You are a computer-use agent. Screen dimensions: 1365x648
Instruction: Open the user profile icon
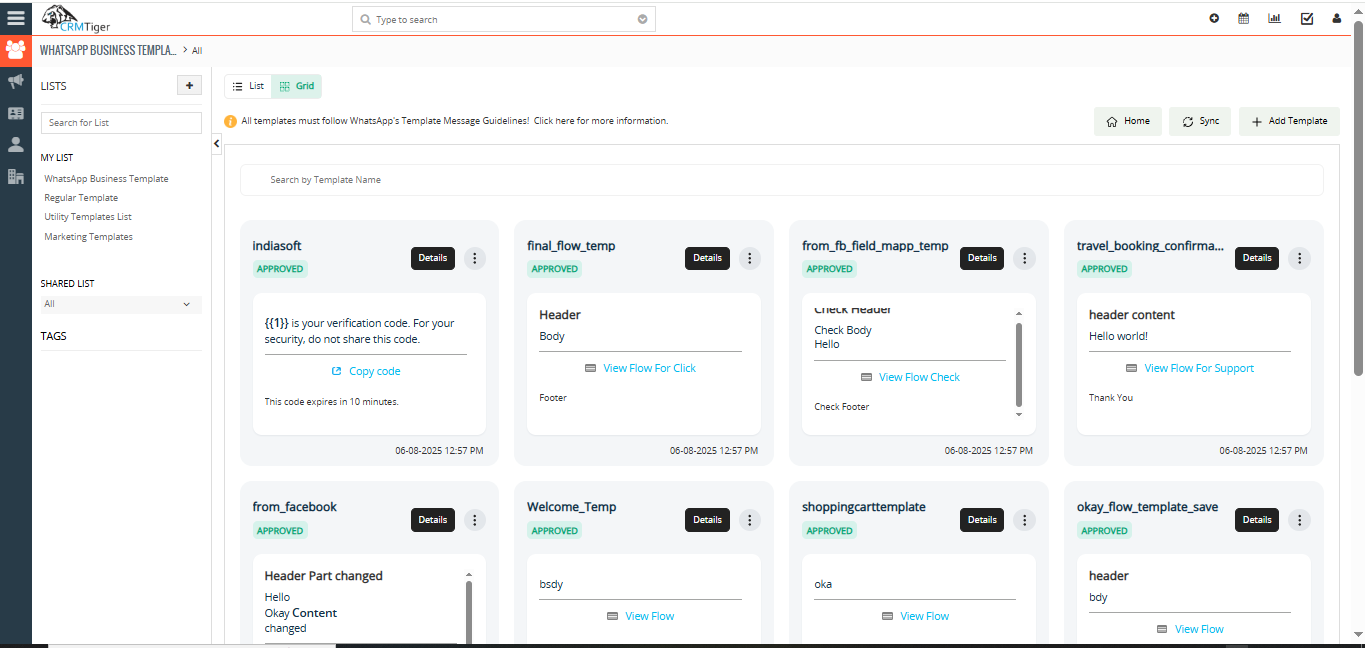pos(1337,18)
